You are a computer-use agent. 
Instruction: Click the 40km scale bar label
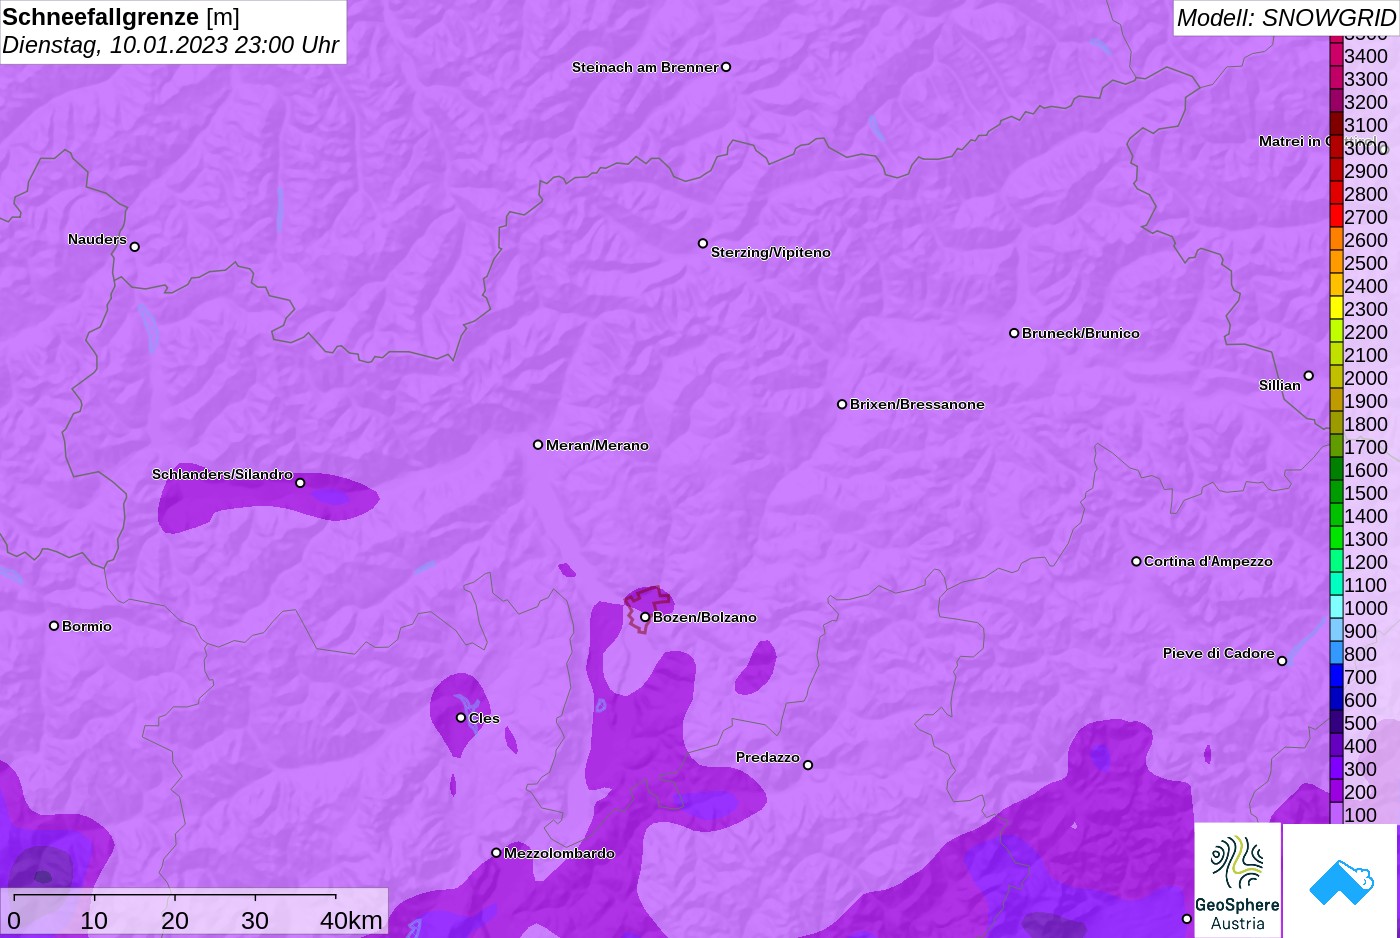point(351,920)
